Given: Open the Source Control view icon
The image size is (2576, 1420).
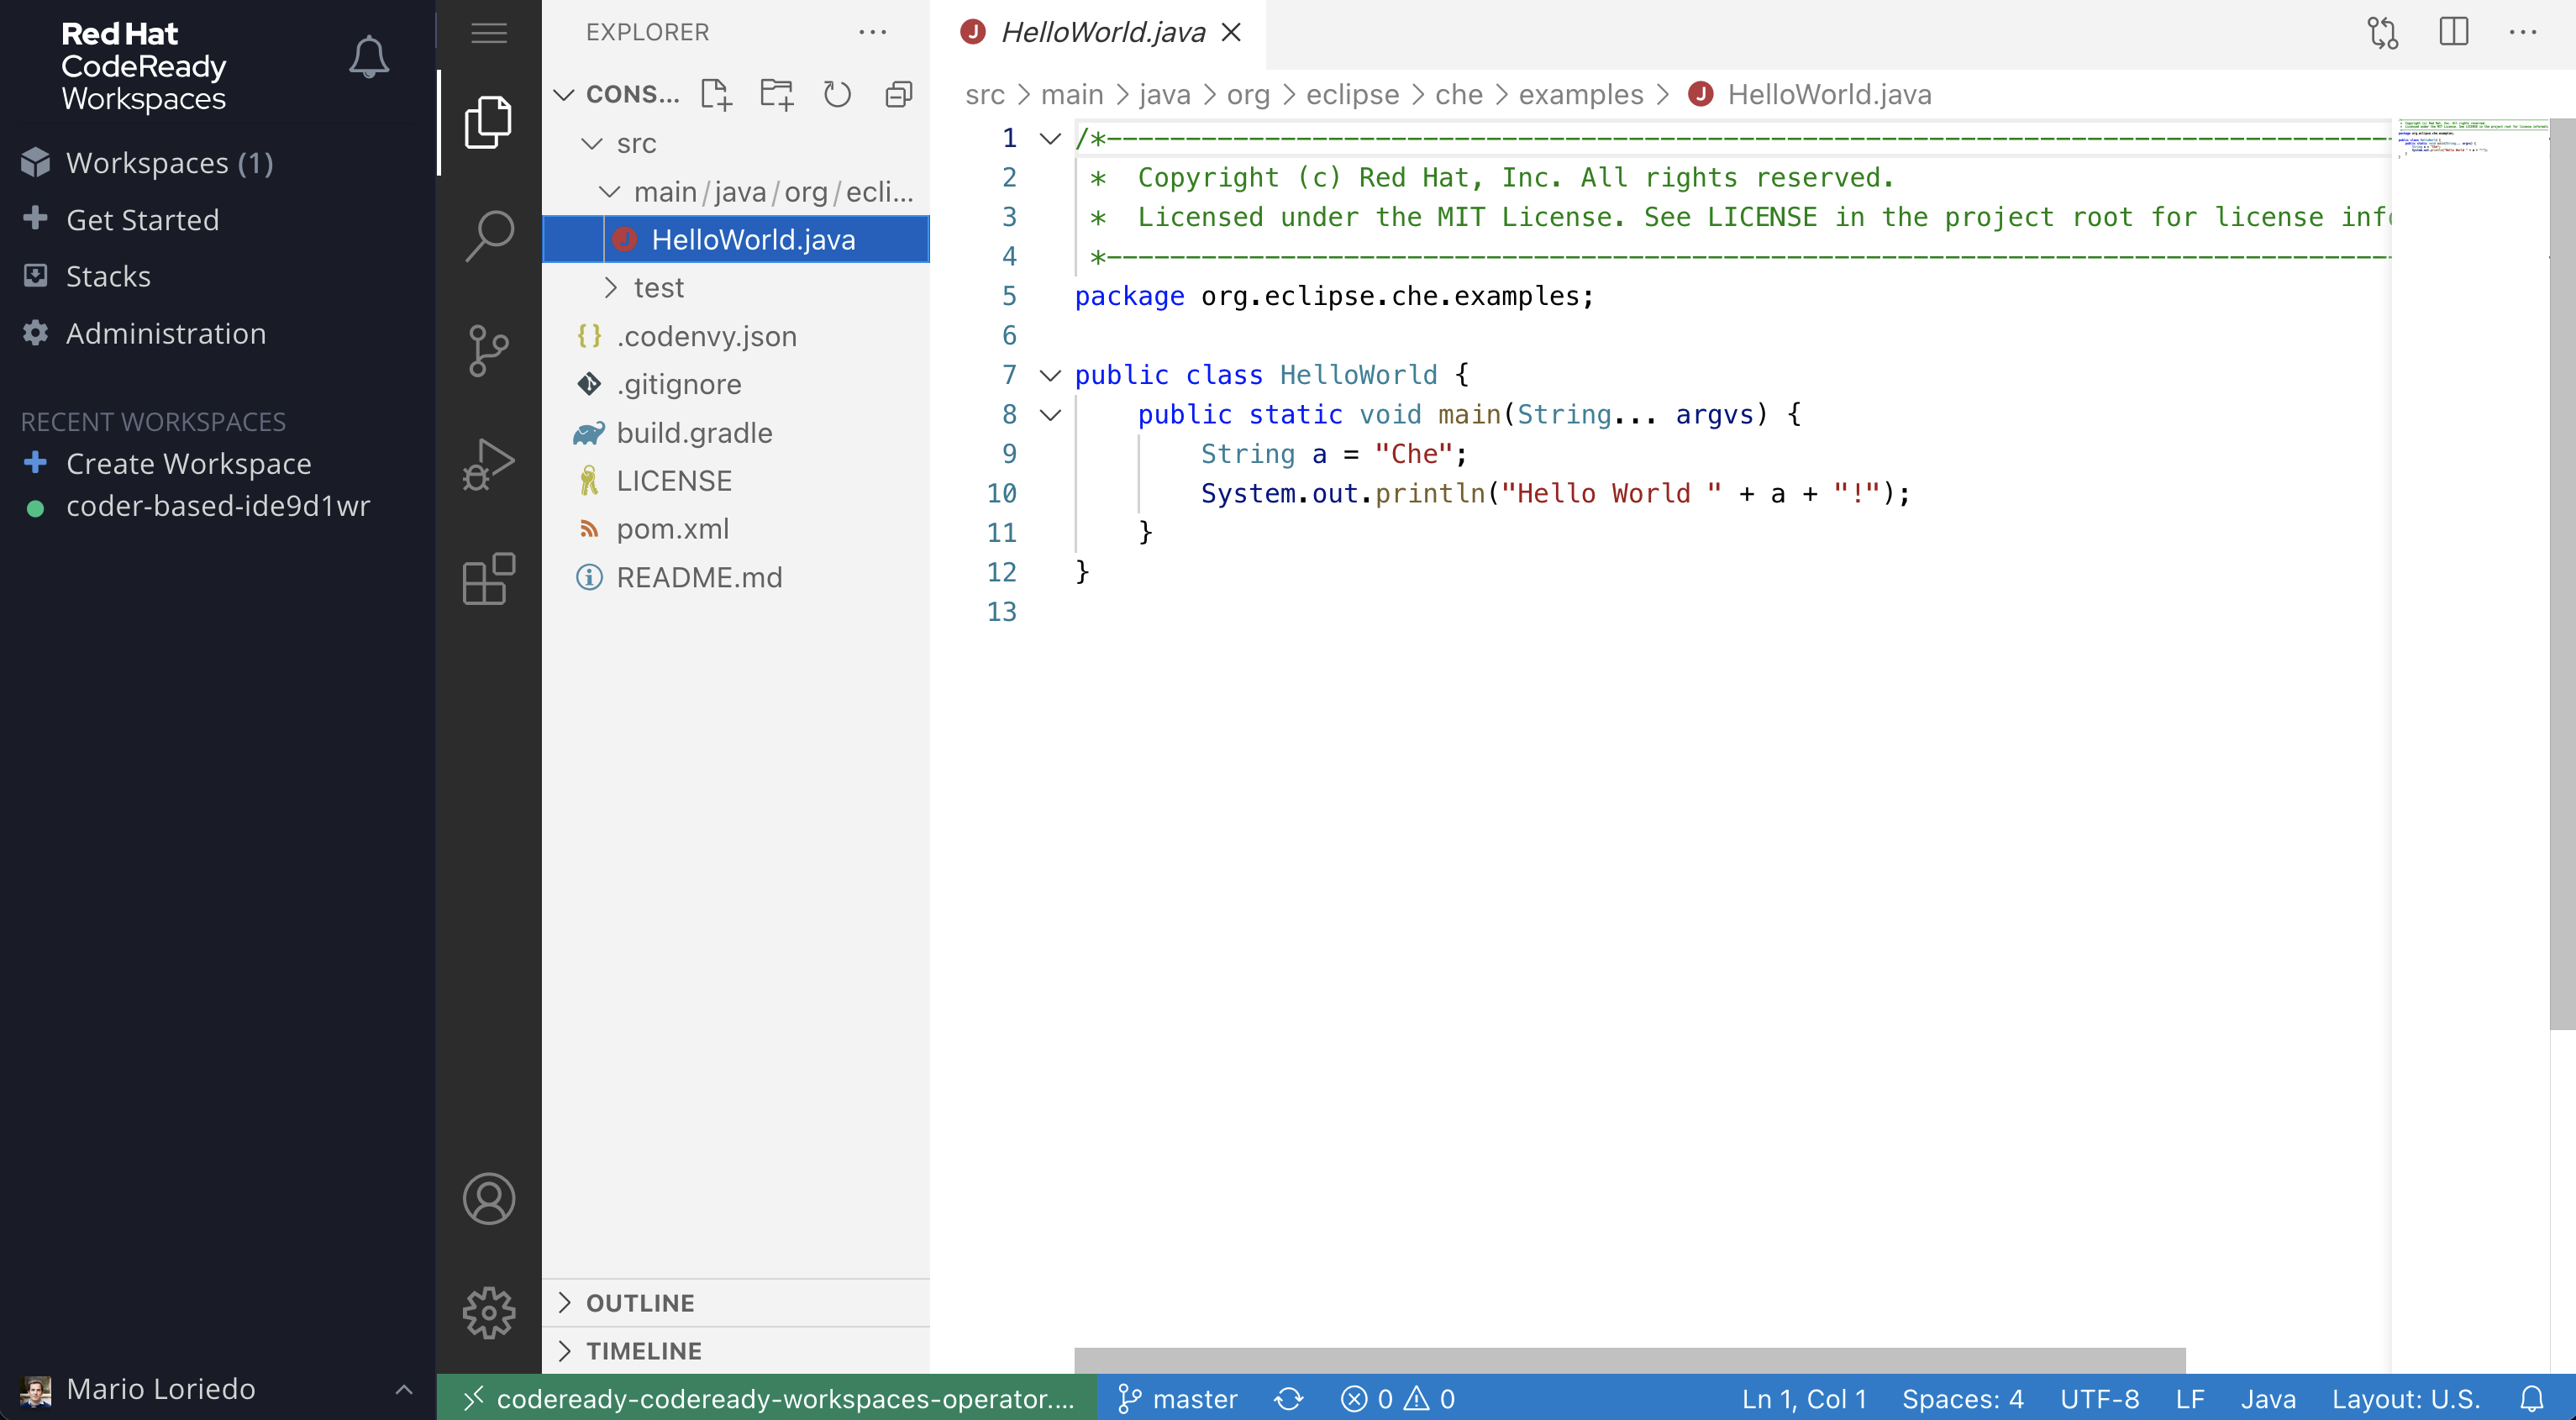Looking at the screenshot, I should 489,350.
